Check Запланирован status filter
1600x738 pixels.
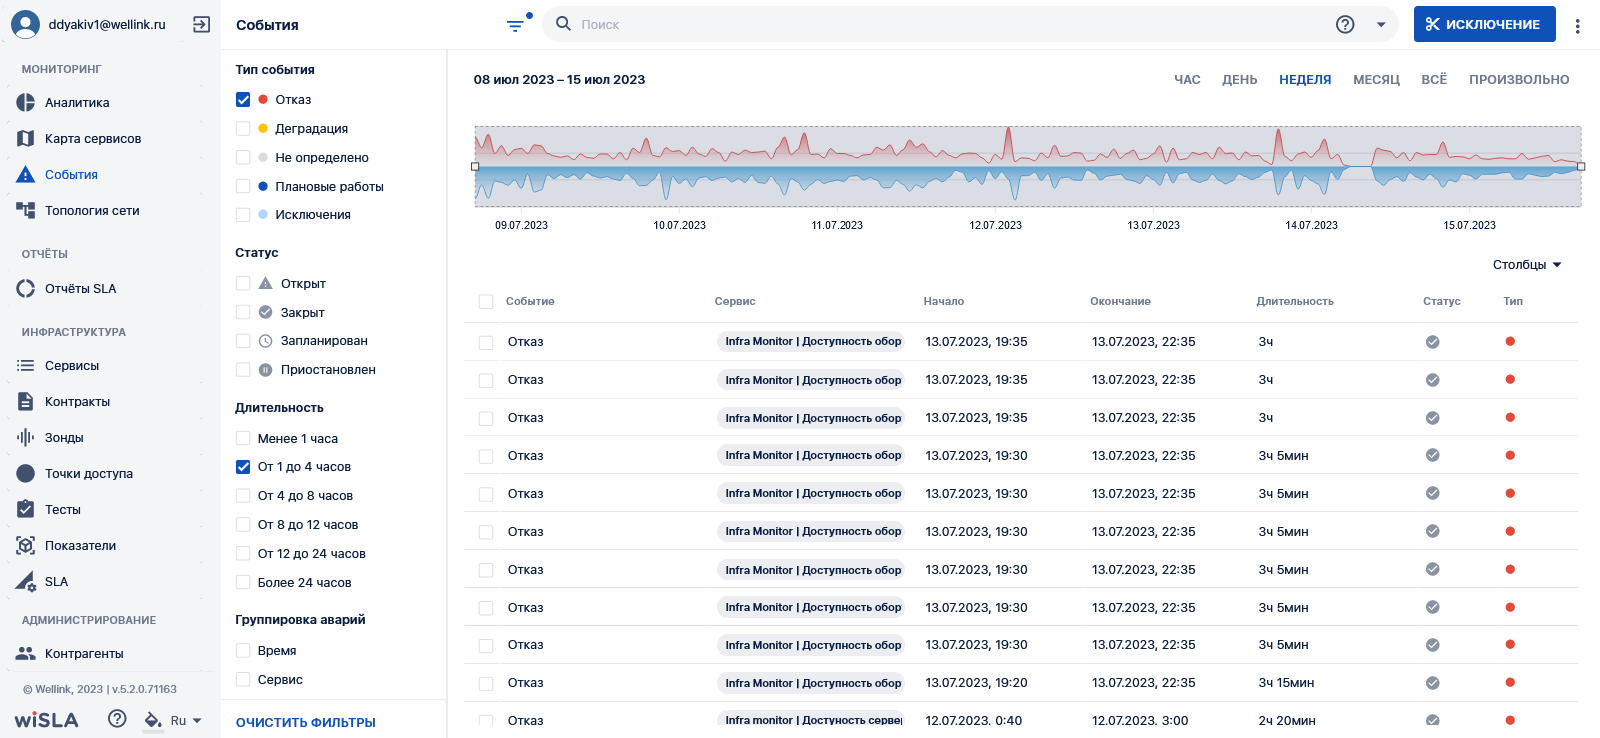click(243, 341)
